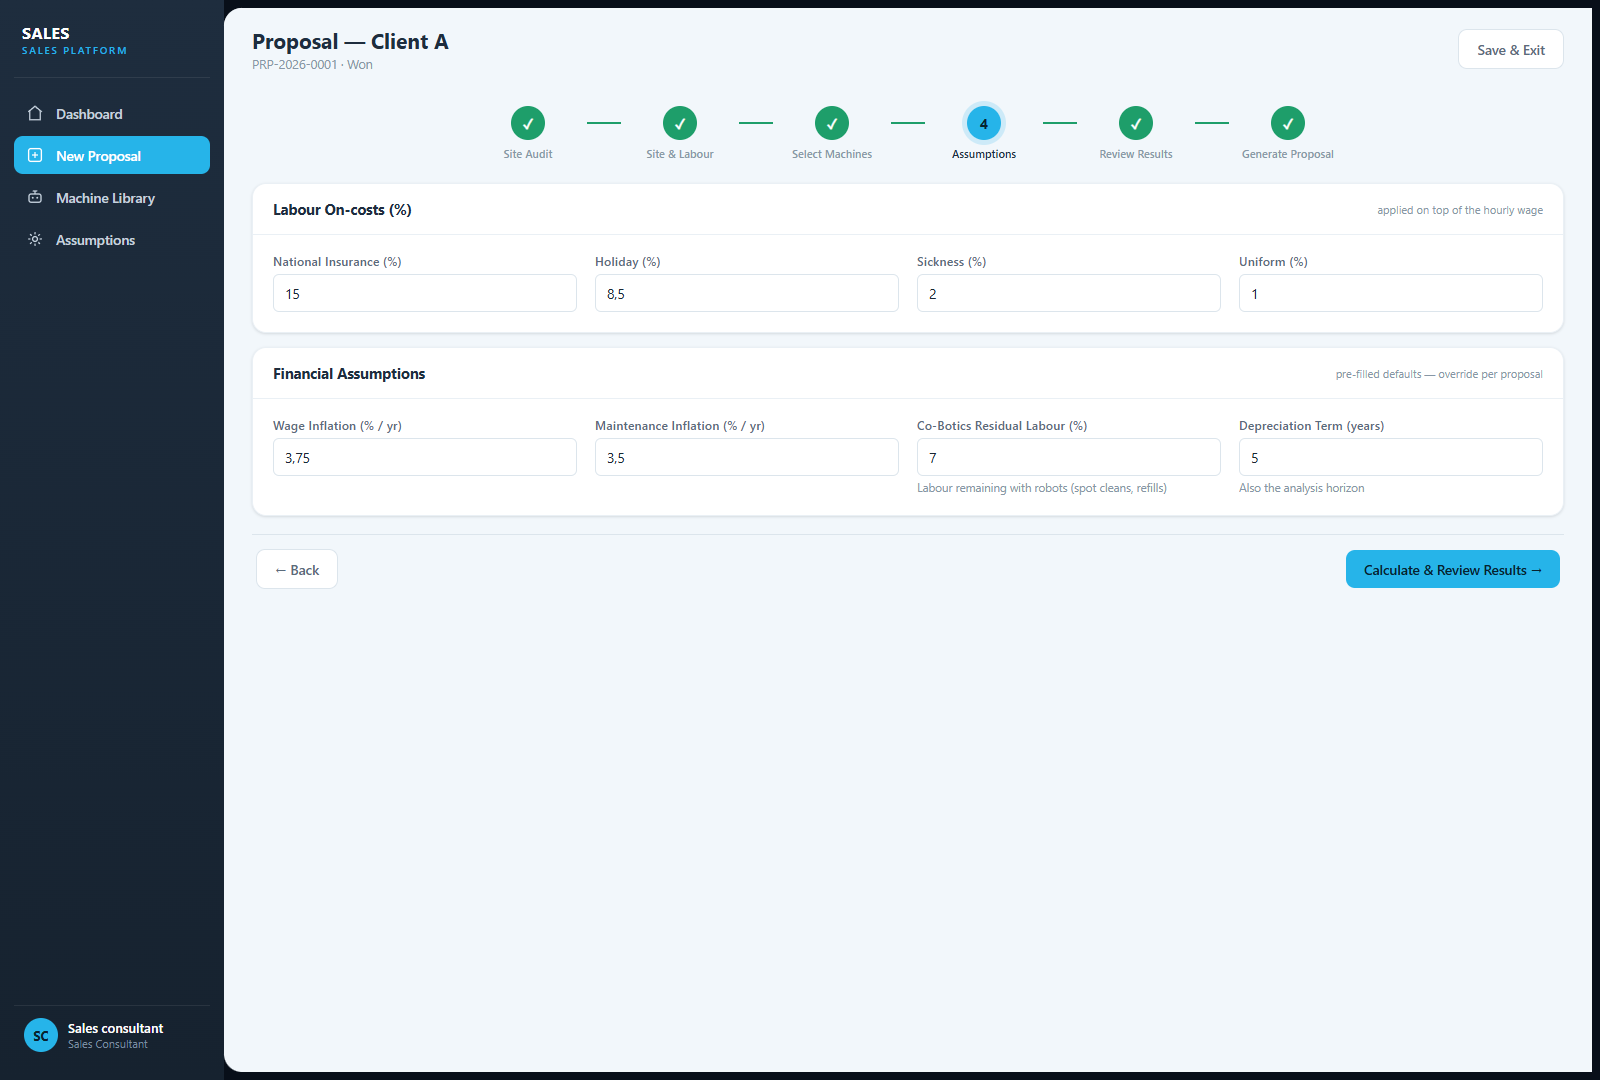This screenshot has height=1080, width=1600.
Task: Click the Machine Library robot icon
Action: tap(35, 198)
